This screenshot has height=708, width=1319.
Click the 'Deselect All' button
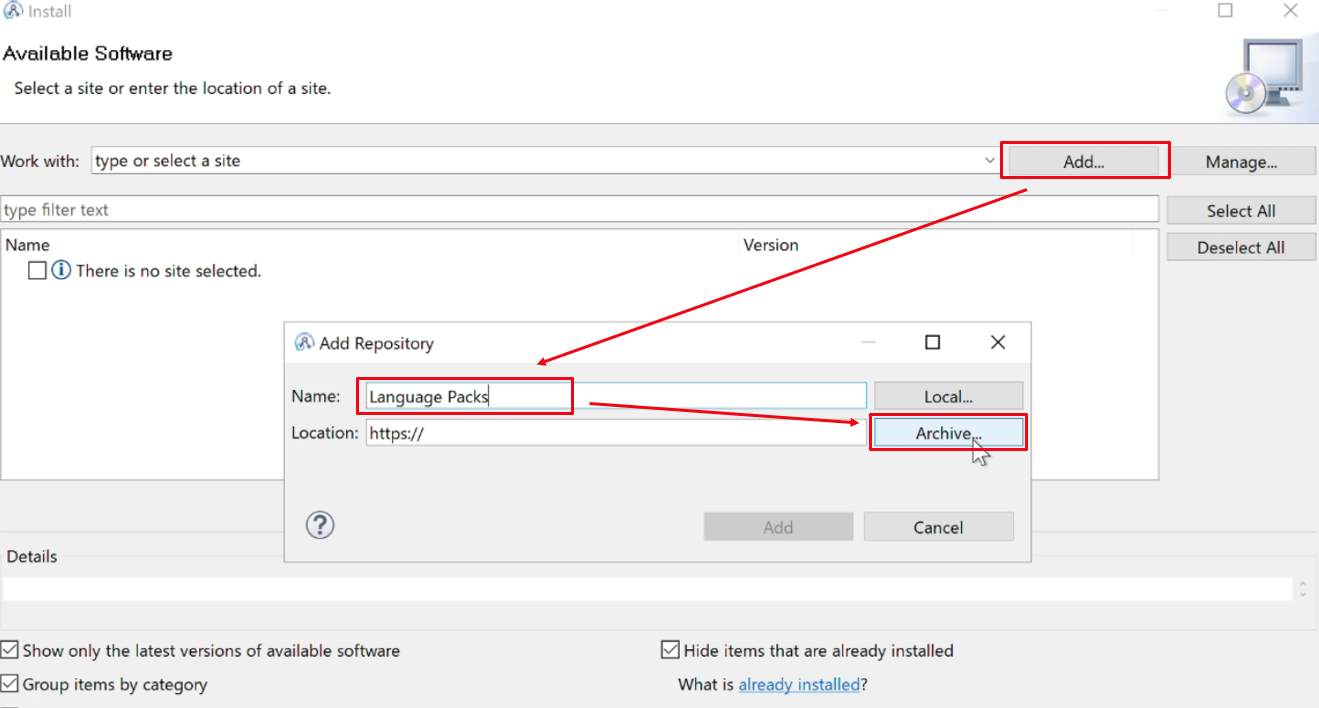tap(1241, 247)
